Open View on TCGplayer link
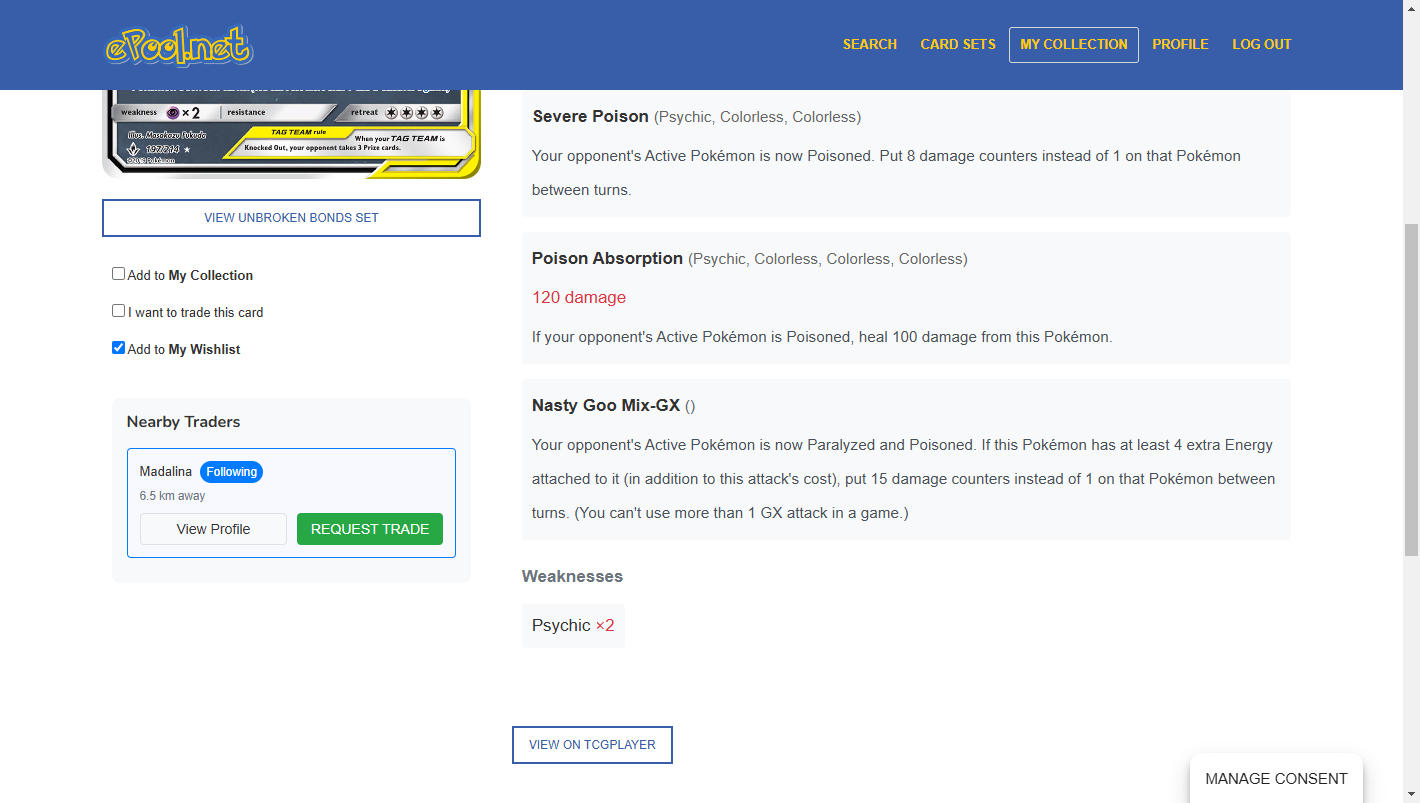Image resolution: width=1420 pixels, height=803 pixels. click(x=592, y=745)
